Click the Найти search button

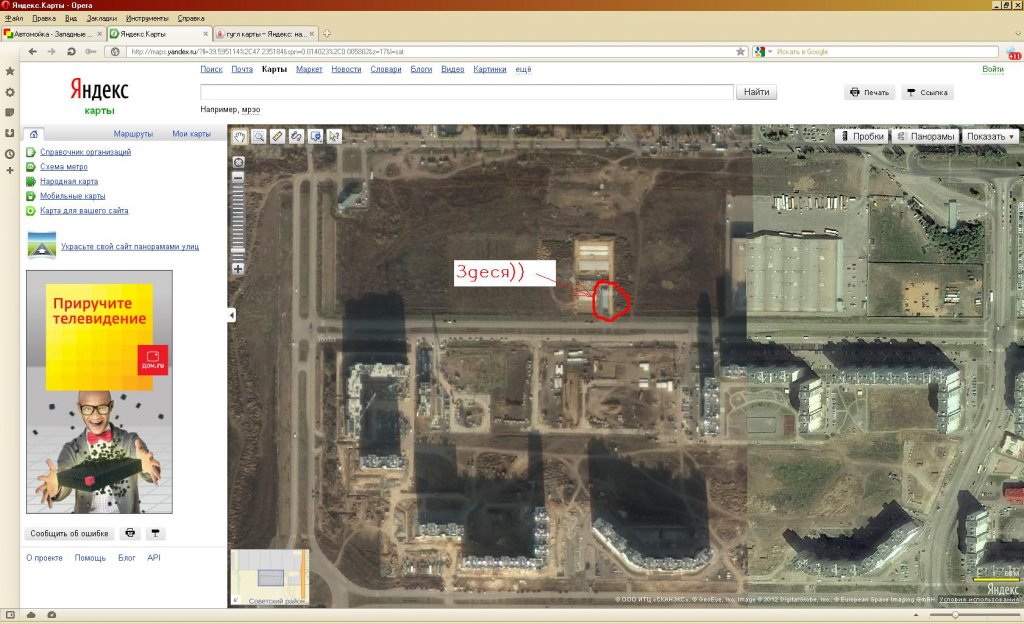coord(757,92)
